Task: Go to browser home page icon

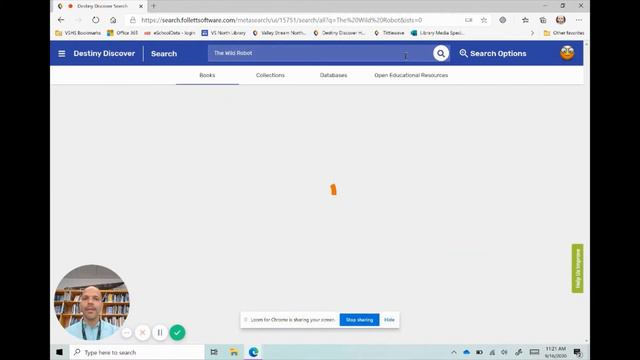Action: [x=113, y=20]
